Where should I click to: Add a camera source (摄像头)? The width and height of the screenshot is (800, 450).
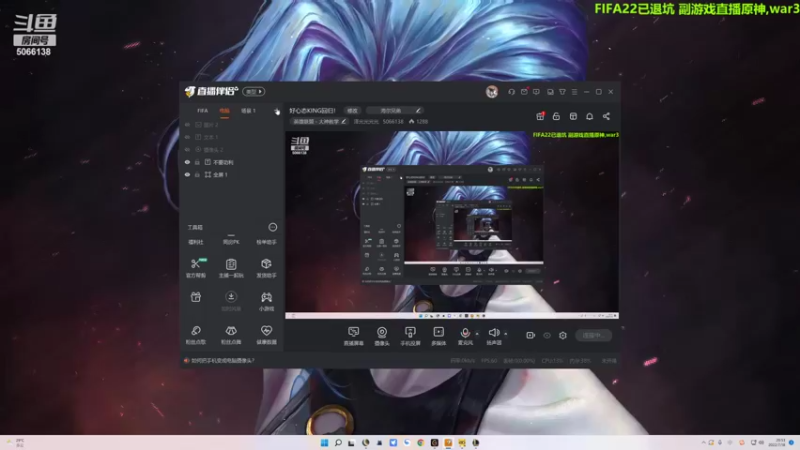point(382,336)
